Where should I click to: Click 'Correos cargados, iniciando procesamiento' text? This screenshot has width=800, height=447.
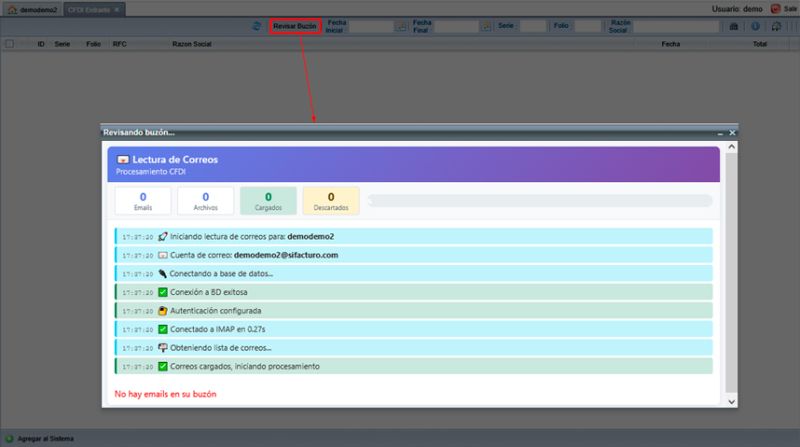click(245, 366)
